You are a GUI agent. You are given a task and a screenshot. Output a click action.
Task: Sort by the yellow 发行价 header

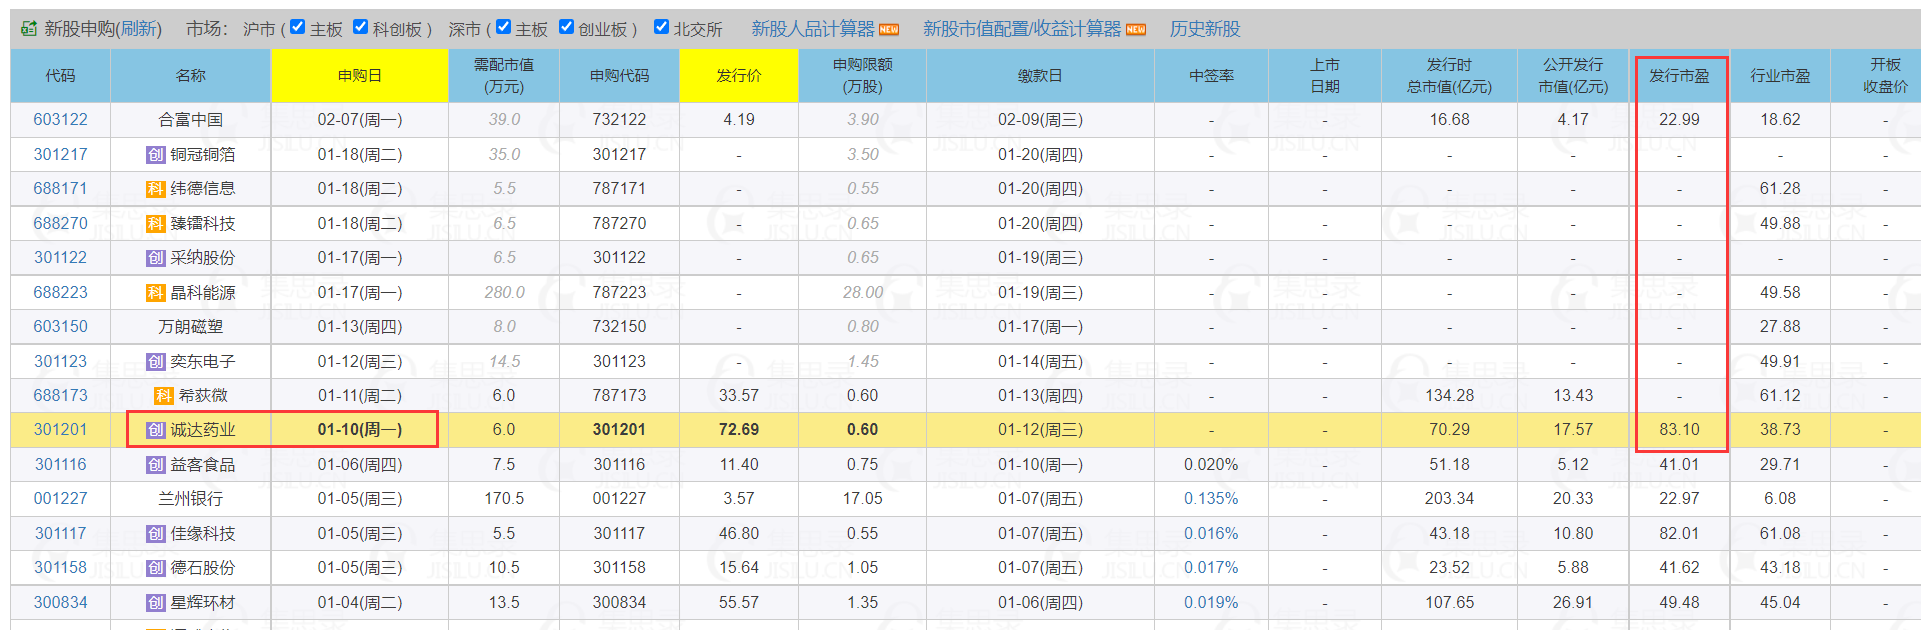tap(738, 76)
